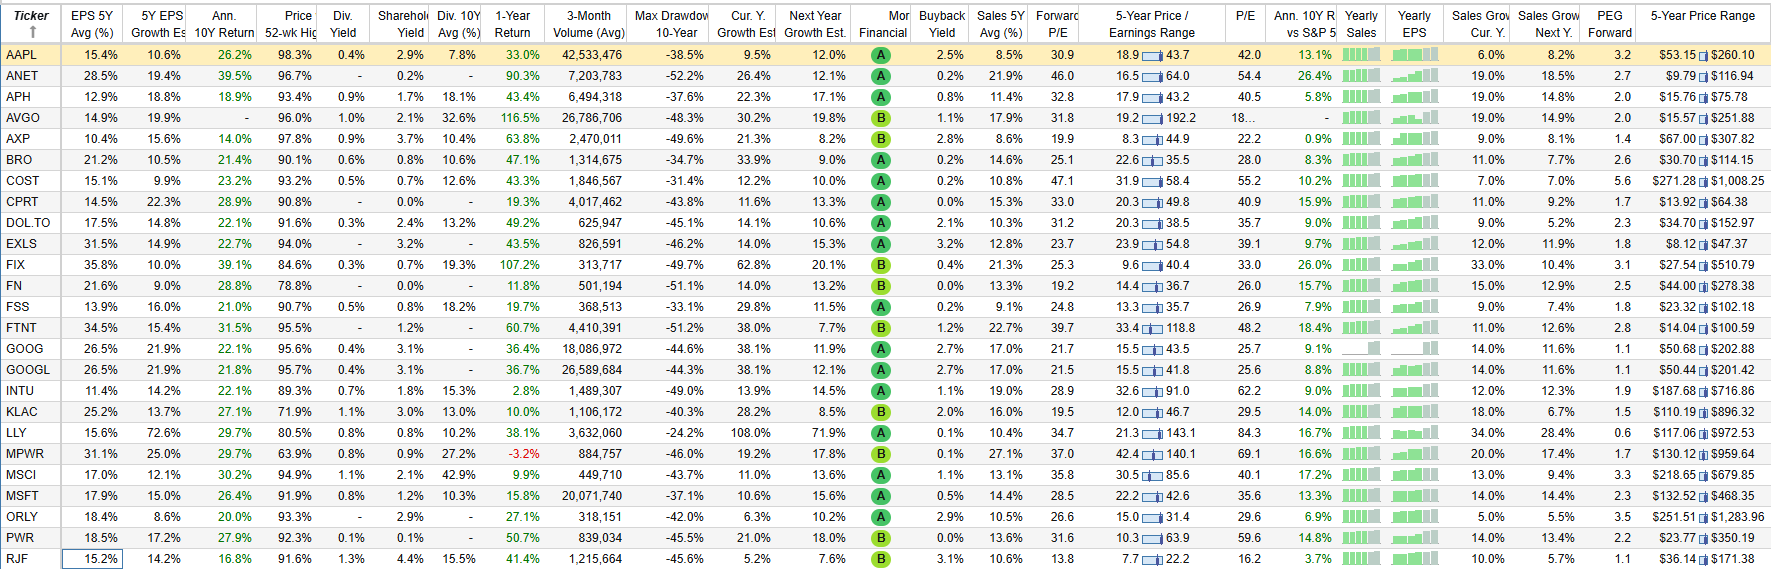Click the B financial rating badge for FN
This screenshot has width=1771, height=569.
coord(881,286)
